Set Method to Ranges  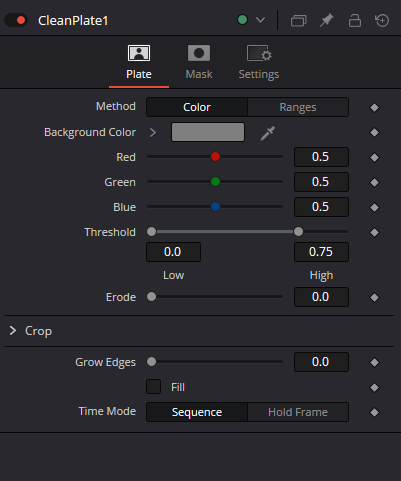(x=298, y=107)
